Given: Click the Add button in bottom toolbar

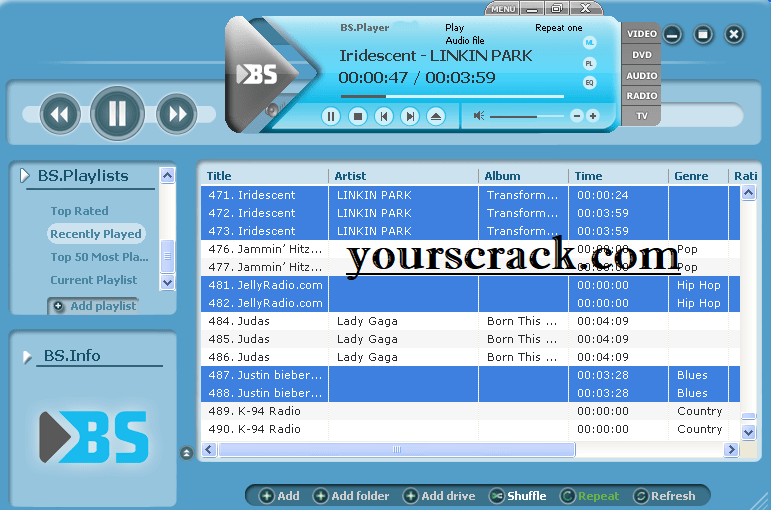Looking at the screenshot, I should click(x=279, y=496).
